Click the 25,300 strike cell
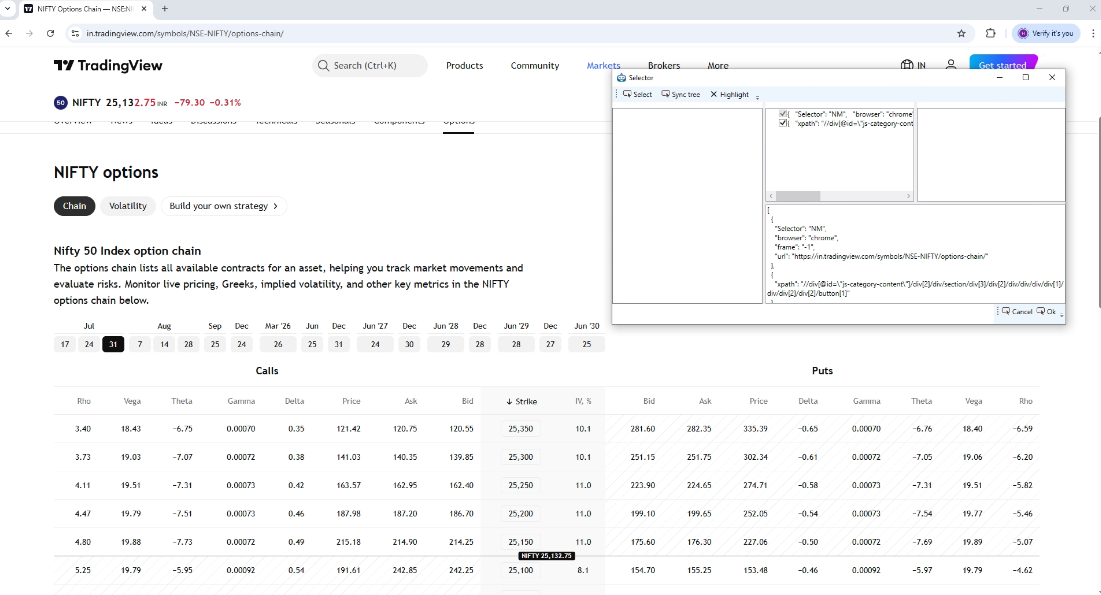Image resolution: width=1101 pixels, height=595 pixels. pyautogui.click(x=521, y=457)
